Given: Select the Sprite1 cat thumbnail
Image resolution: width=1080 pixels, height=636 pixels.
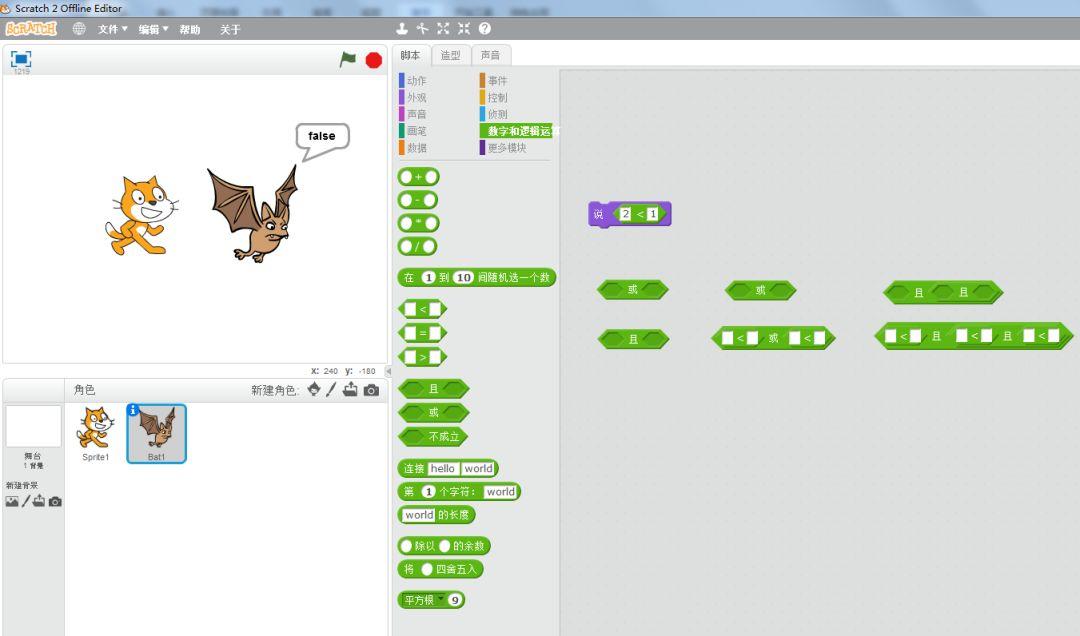Looking at the screenshot, I should click(x=95, y=433).
